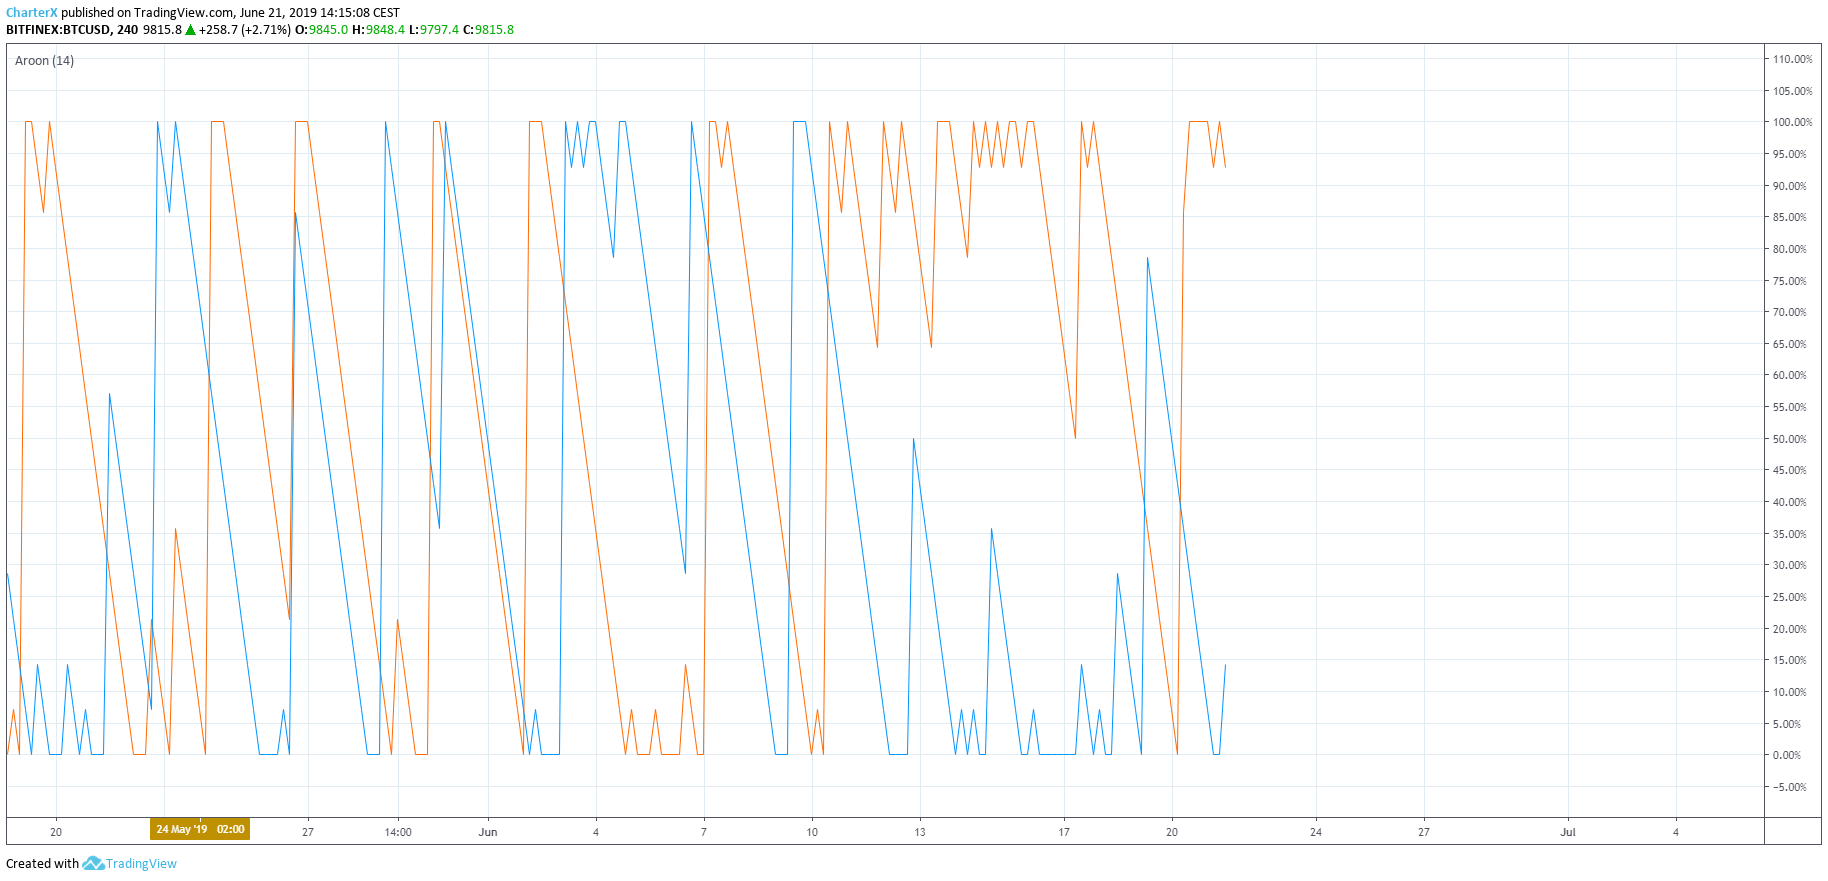Click the Jul time axis label
Screen dimensions: 1828x881
pos(1568,832)
